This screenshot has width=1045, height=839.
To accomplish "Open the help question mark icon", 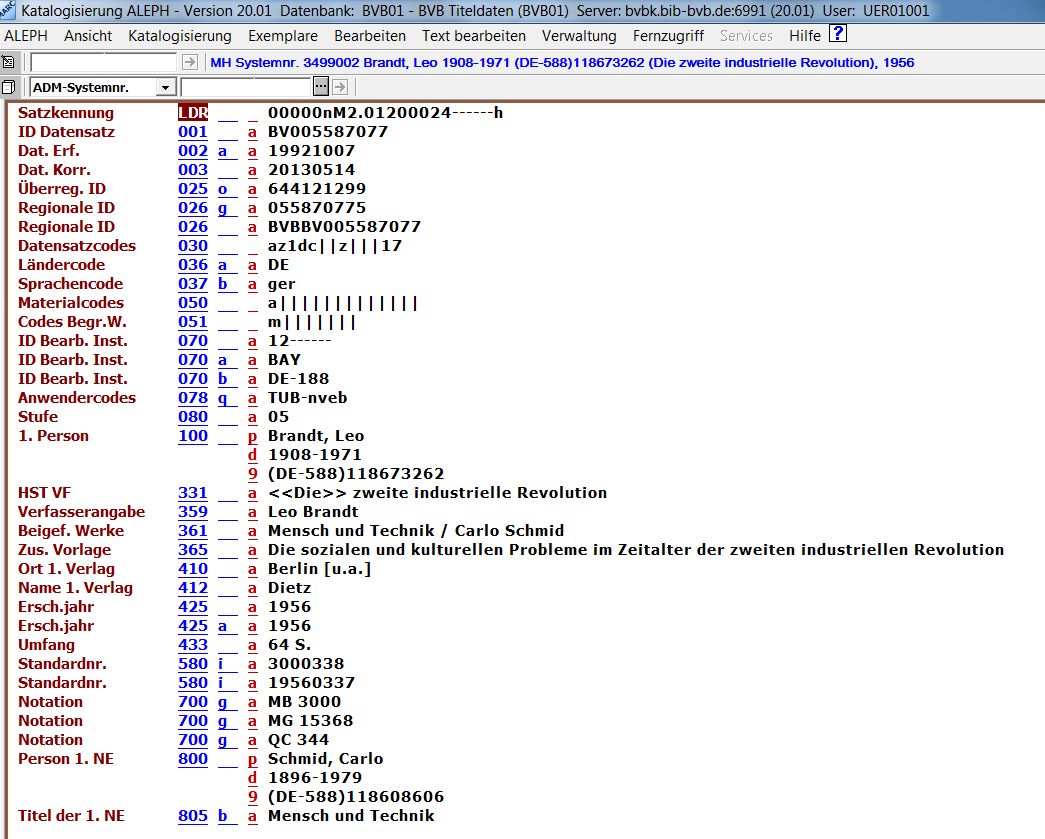I will coord(838,34).
